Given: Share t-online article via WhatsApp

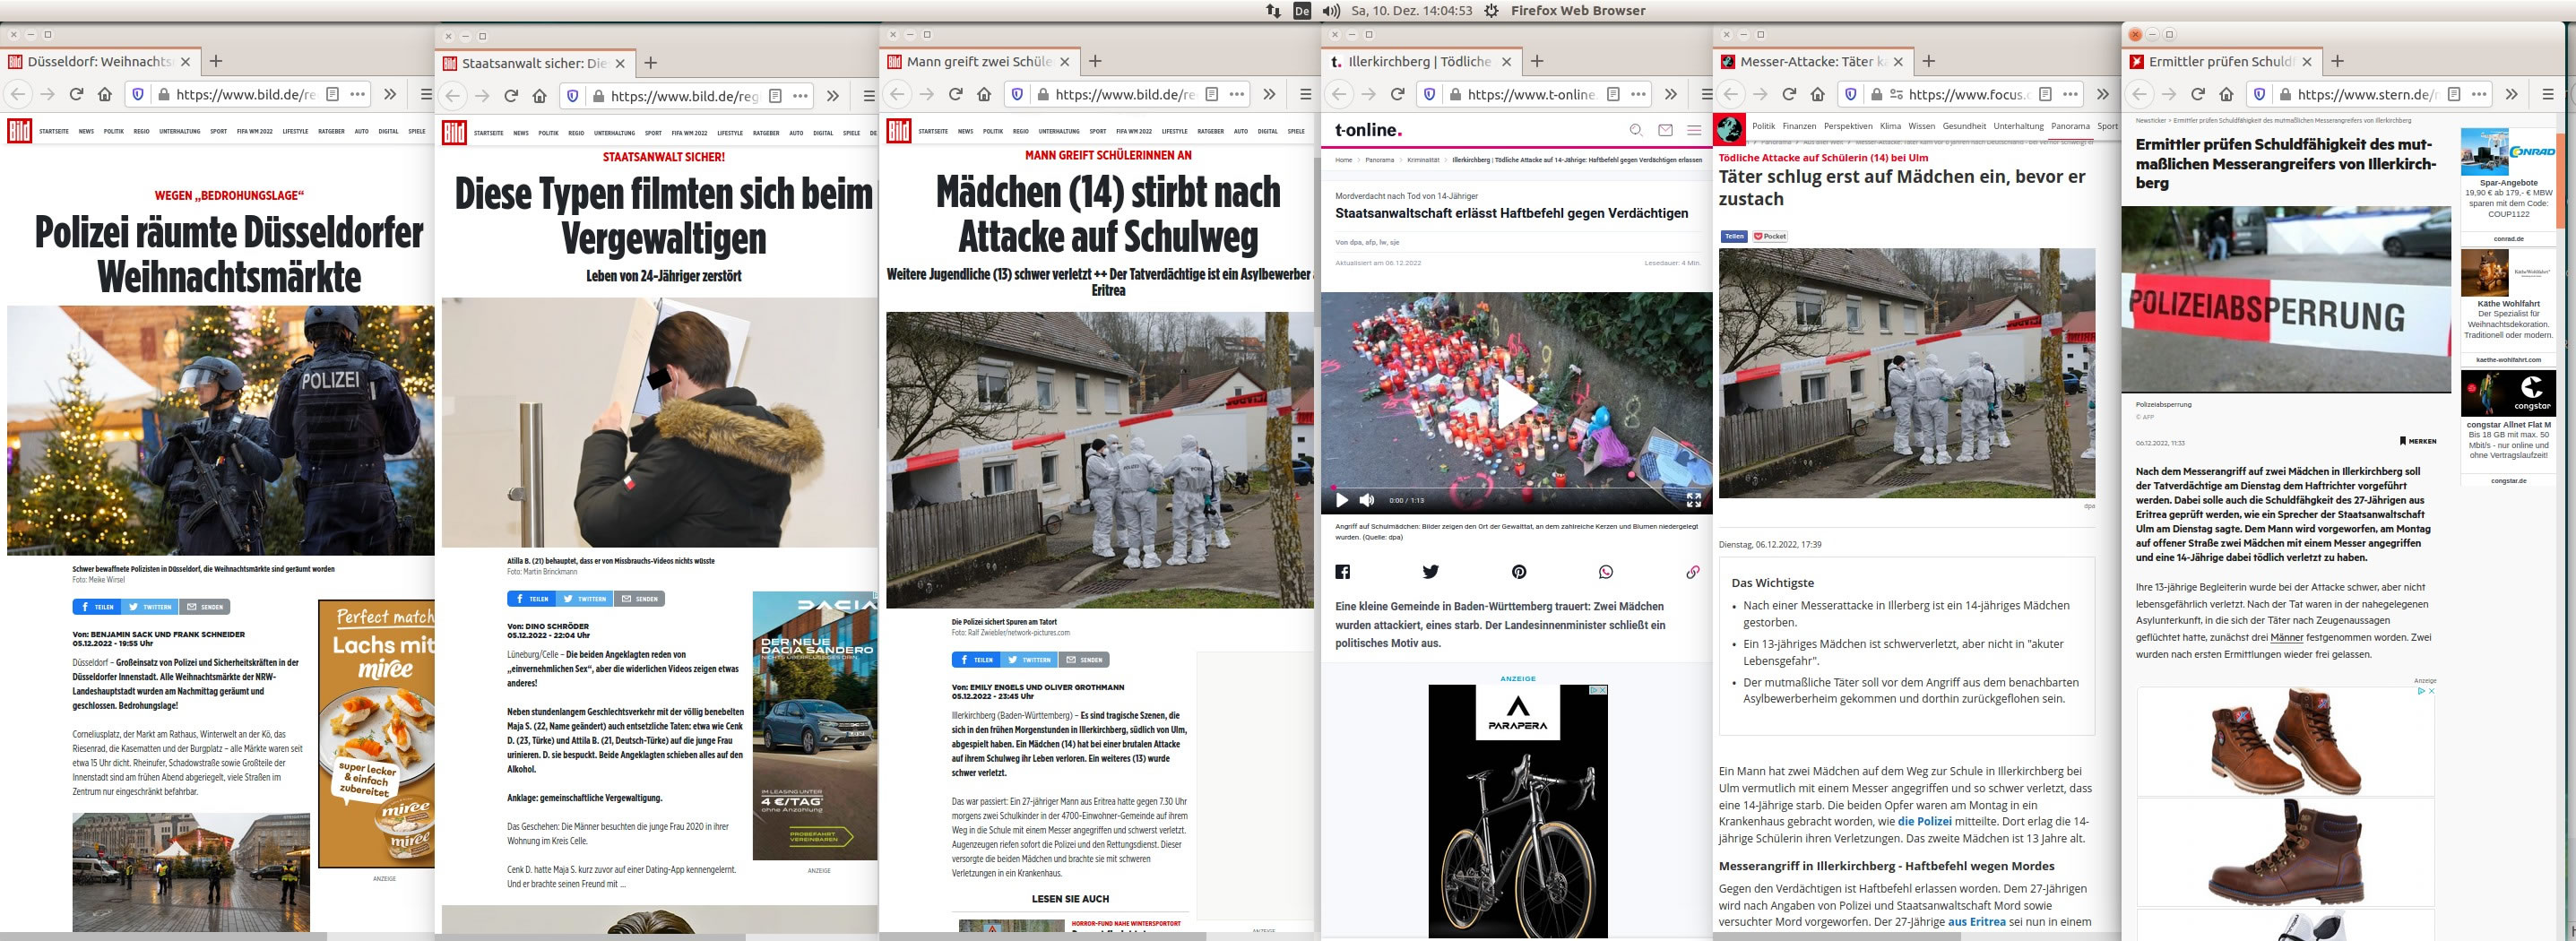Looking at the screenshot, I should click(x=1606, y=572).
